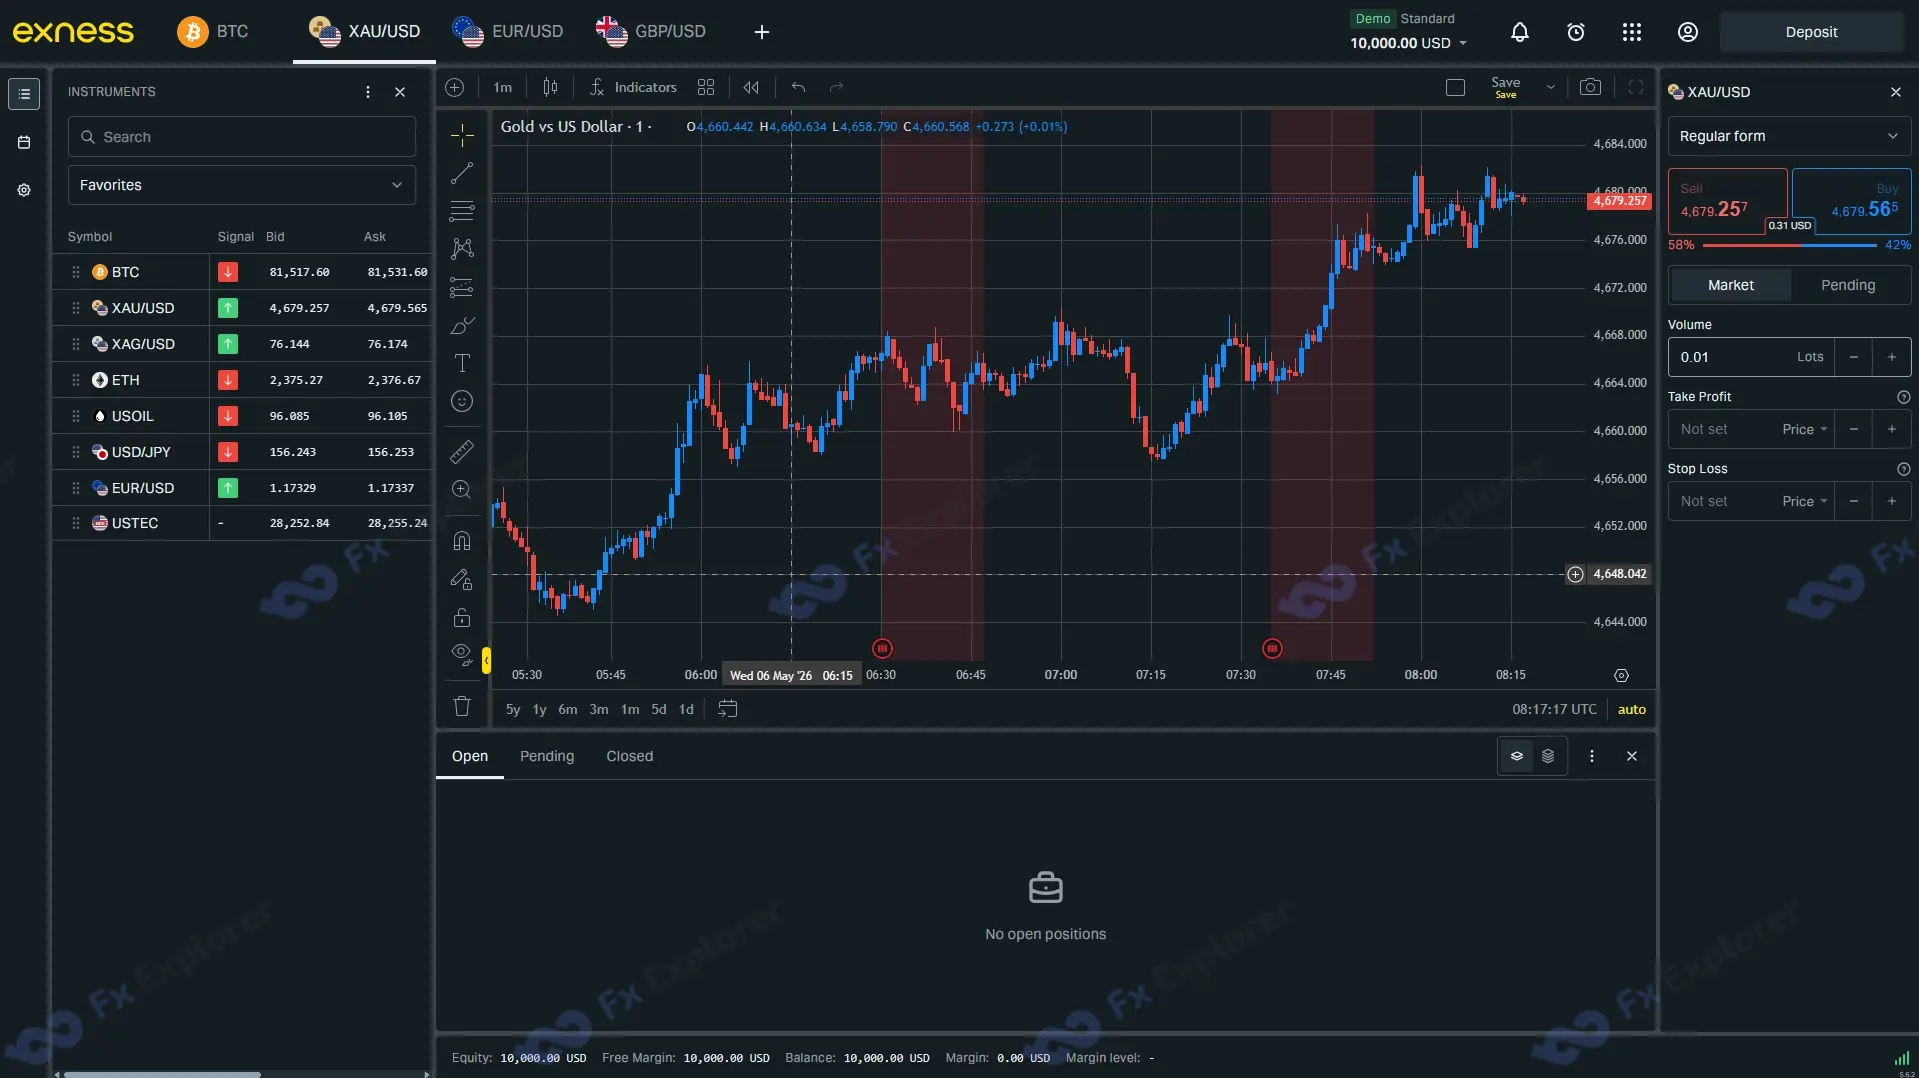This screenshot has height=1078, width=1919.
Task: Open Take Profit Price unit dropdown
Action: pyautogui.click(x=1805, y=429)
